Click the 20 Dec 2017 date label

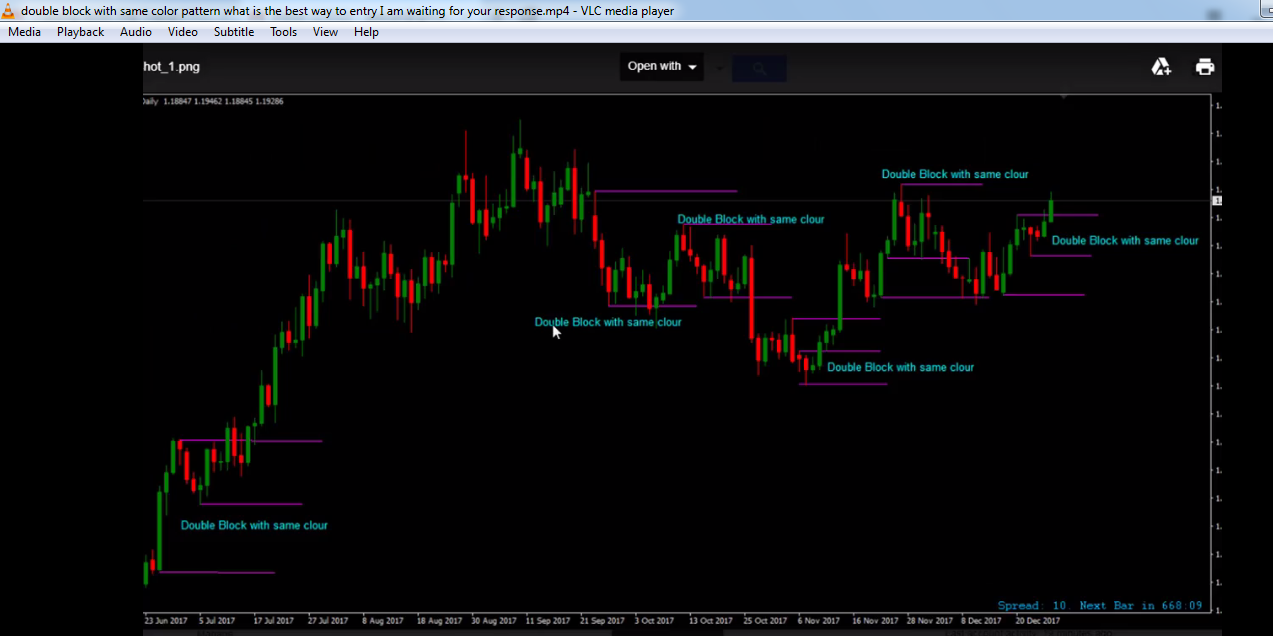pyautogui.click(x=1037, y=621)
